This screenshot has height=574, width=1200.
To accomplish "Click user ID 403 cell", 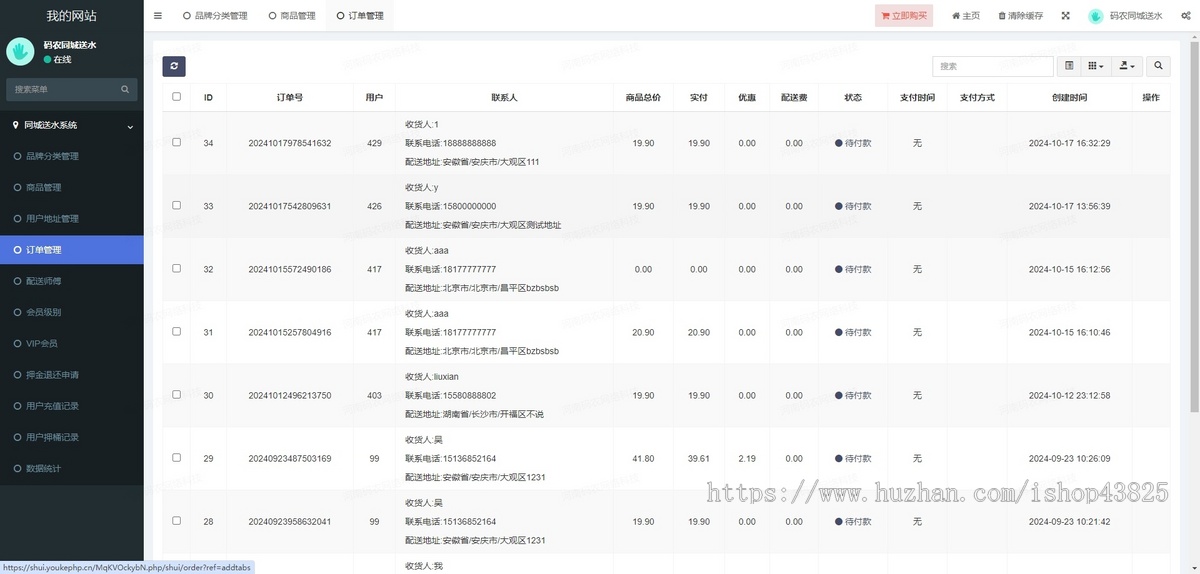I will [x=374, y=395].
